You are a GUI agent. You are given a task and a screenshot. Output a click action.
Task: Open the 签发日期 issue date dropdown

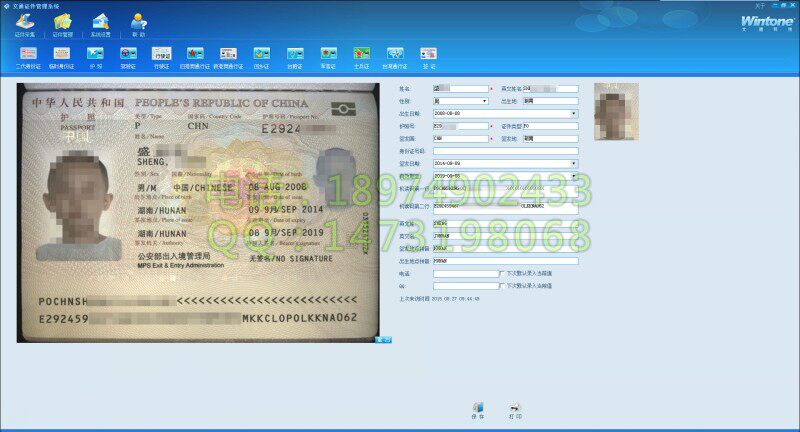click(574, 164)
